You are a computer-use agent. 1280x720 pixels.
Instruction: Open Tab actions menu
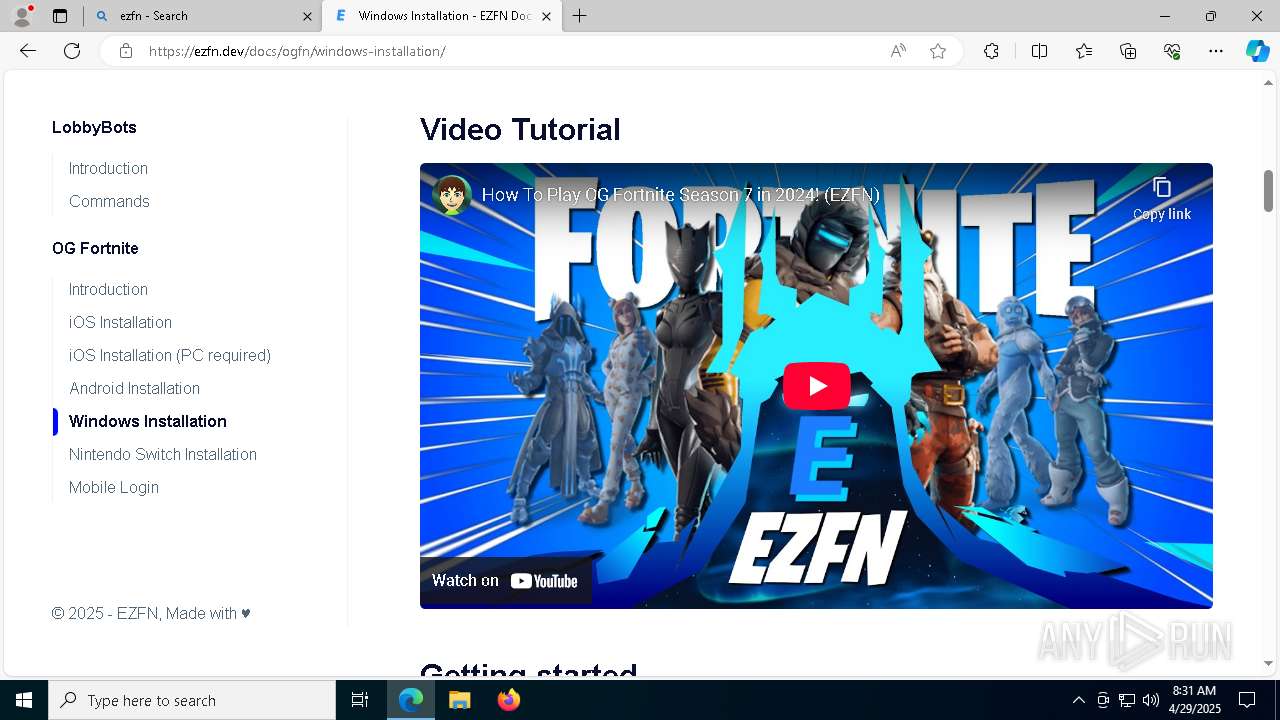tap(60, 16)
